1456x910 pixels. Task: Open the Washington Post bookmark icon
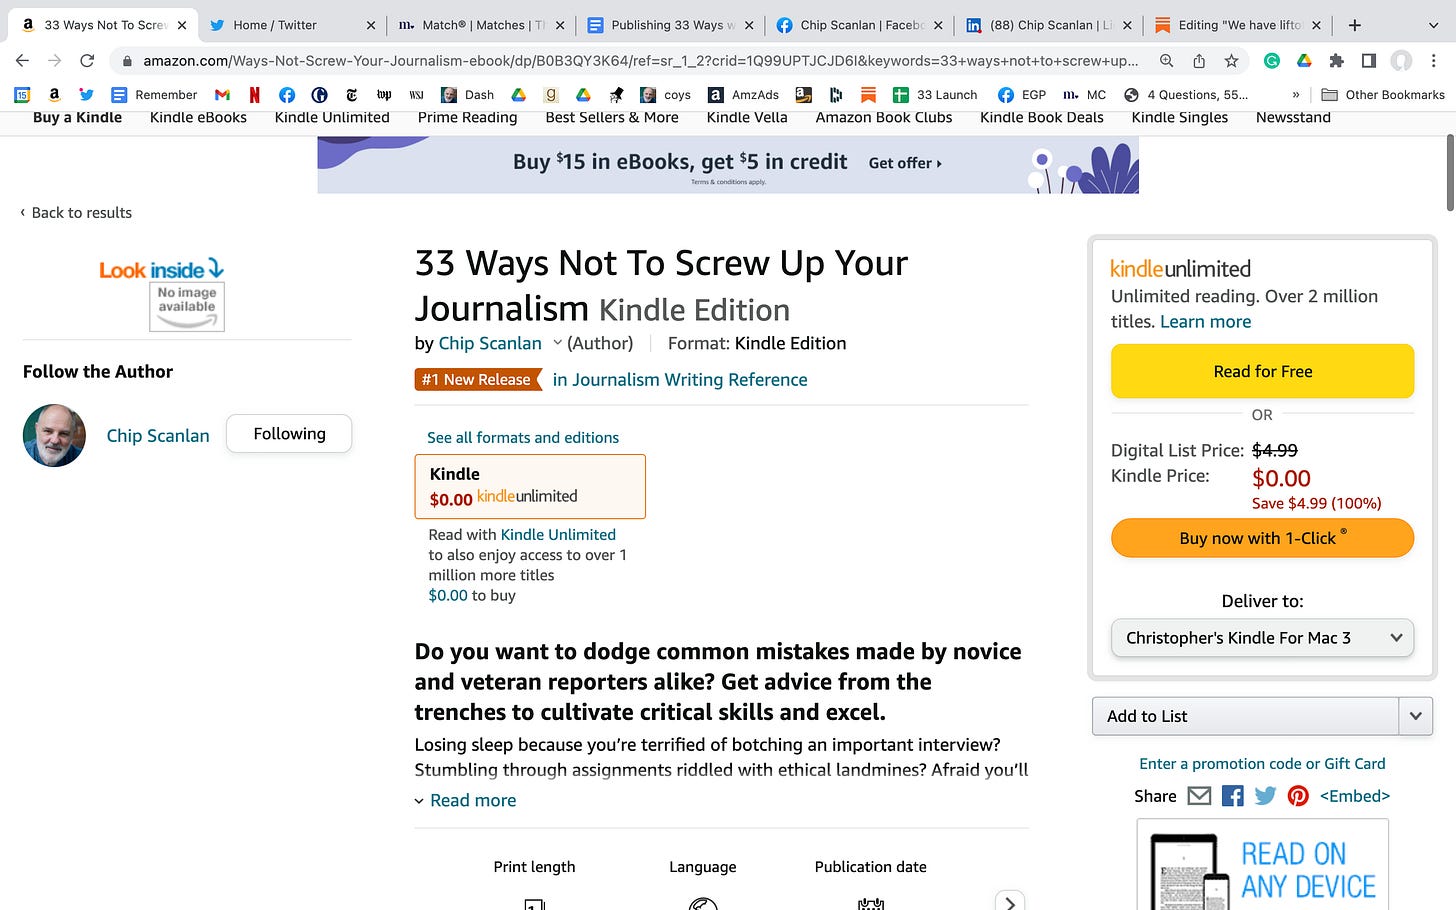[384, 95]
